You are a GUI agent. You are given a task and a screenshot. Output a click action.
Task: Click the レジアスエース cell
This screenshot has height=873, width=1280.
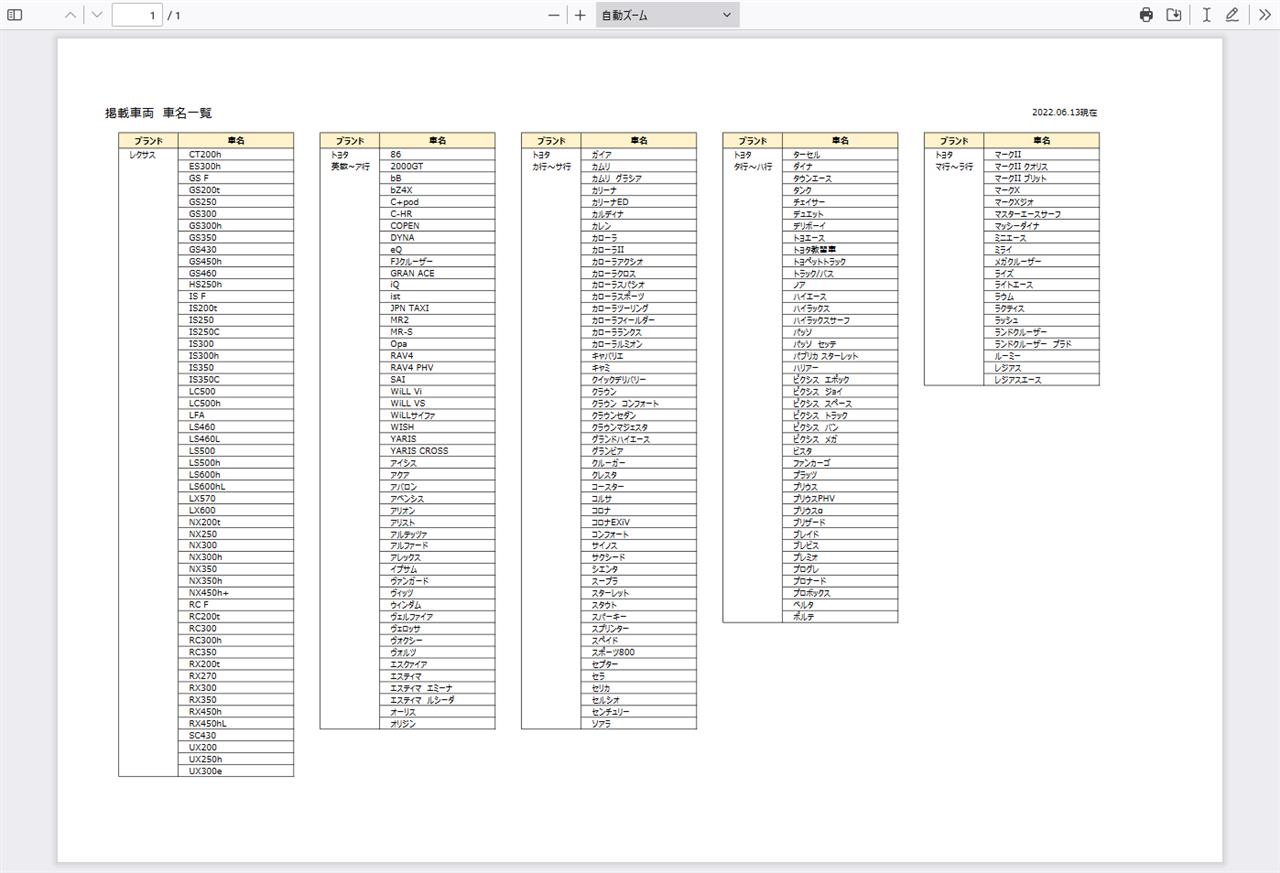pyautogui.click(x=1041, y=380)
